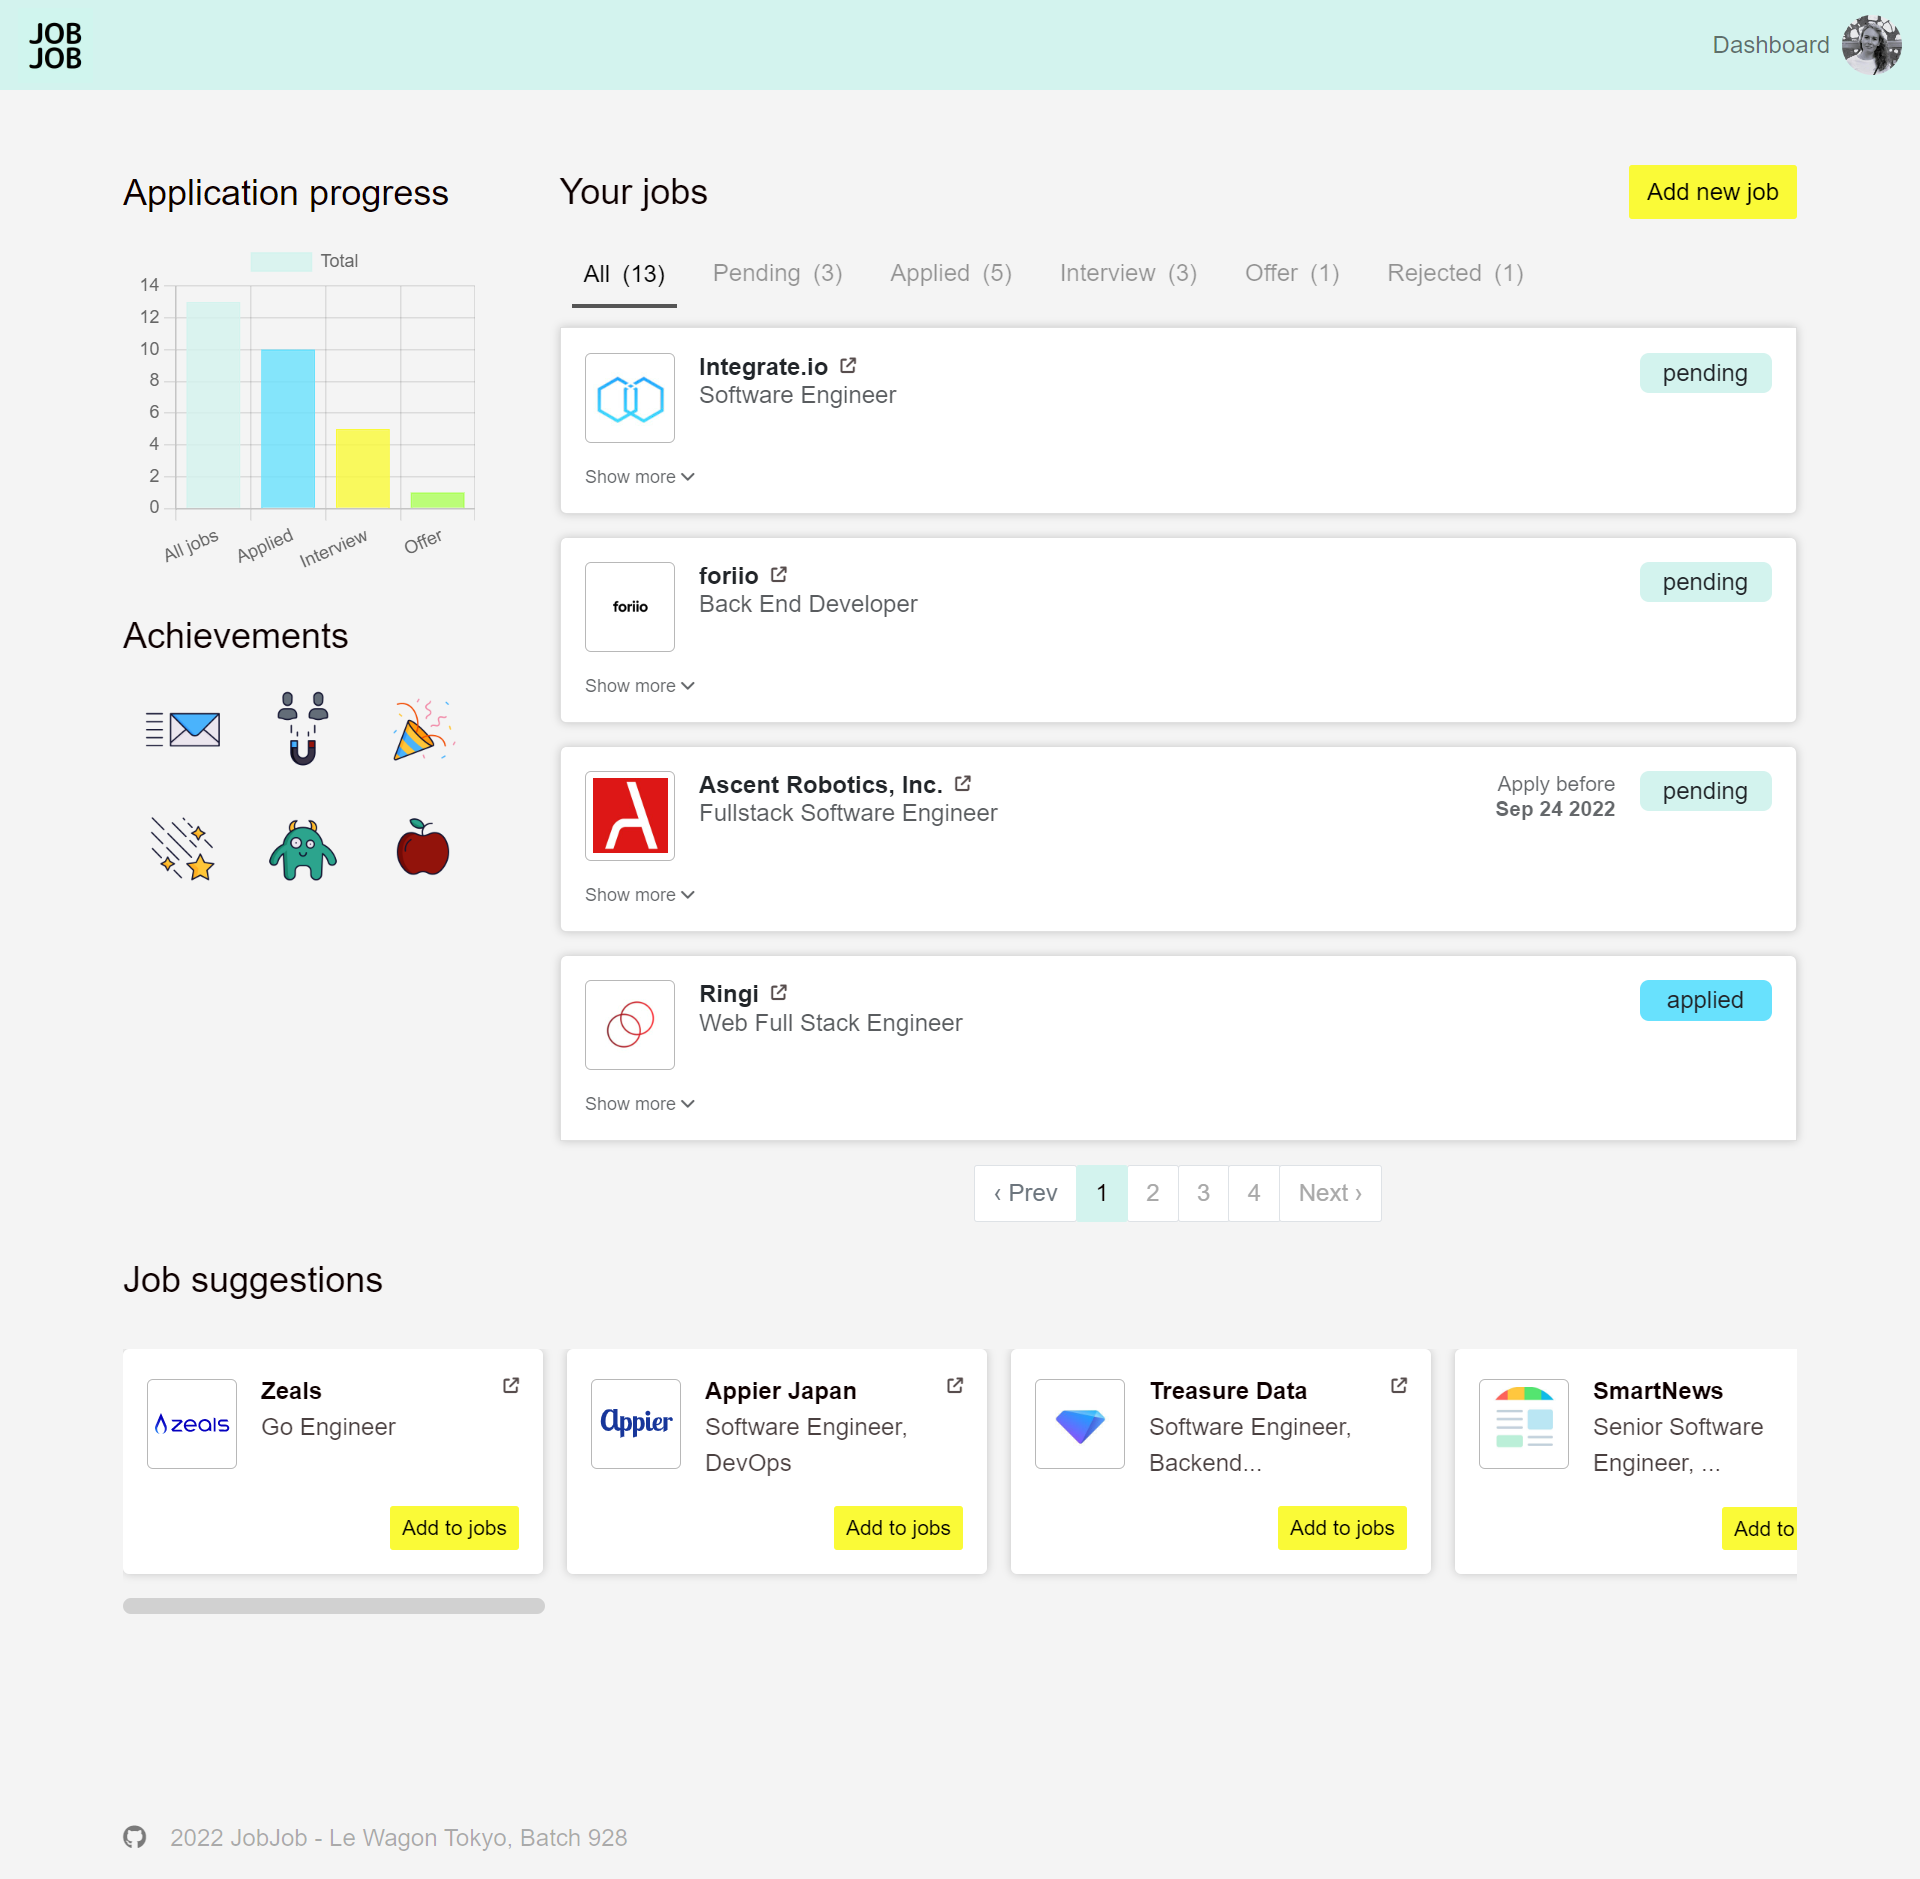Click the envelope achievement icon
The height and width of the screenshot is (1879, 1920).
(184, 729)
